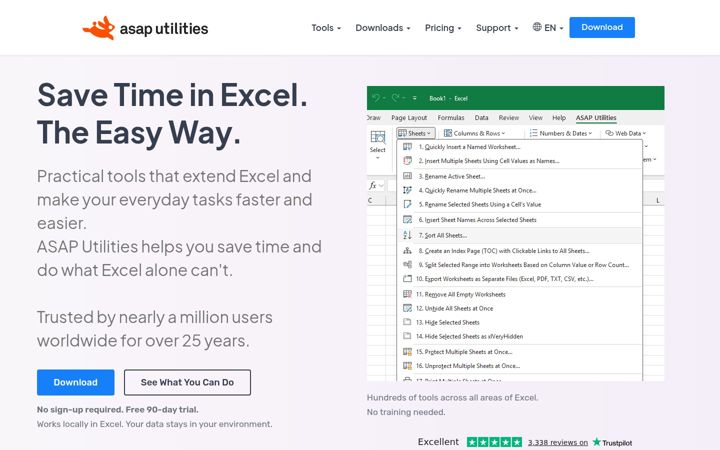The width and height of the screenshot is (720, 450).
Task: Switch to the Data ribbon tab
Action: 481,118
